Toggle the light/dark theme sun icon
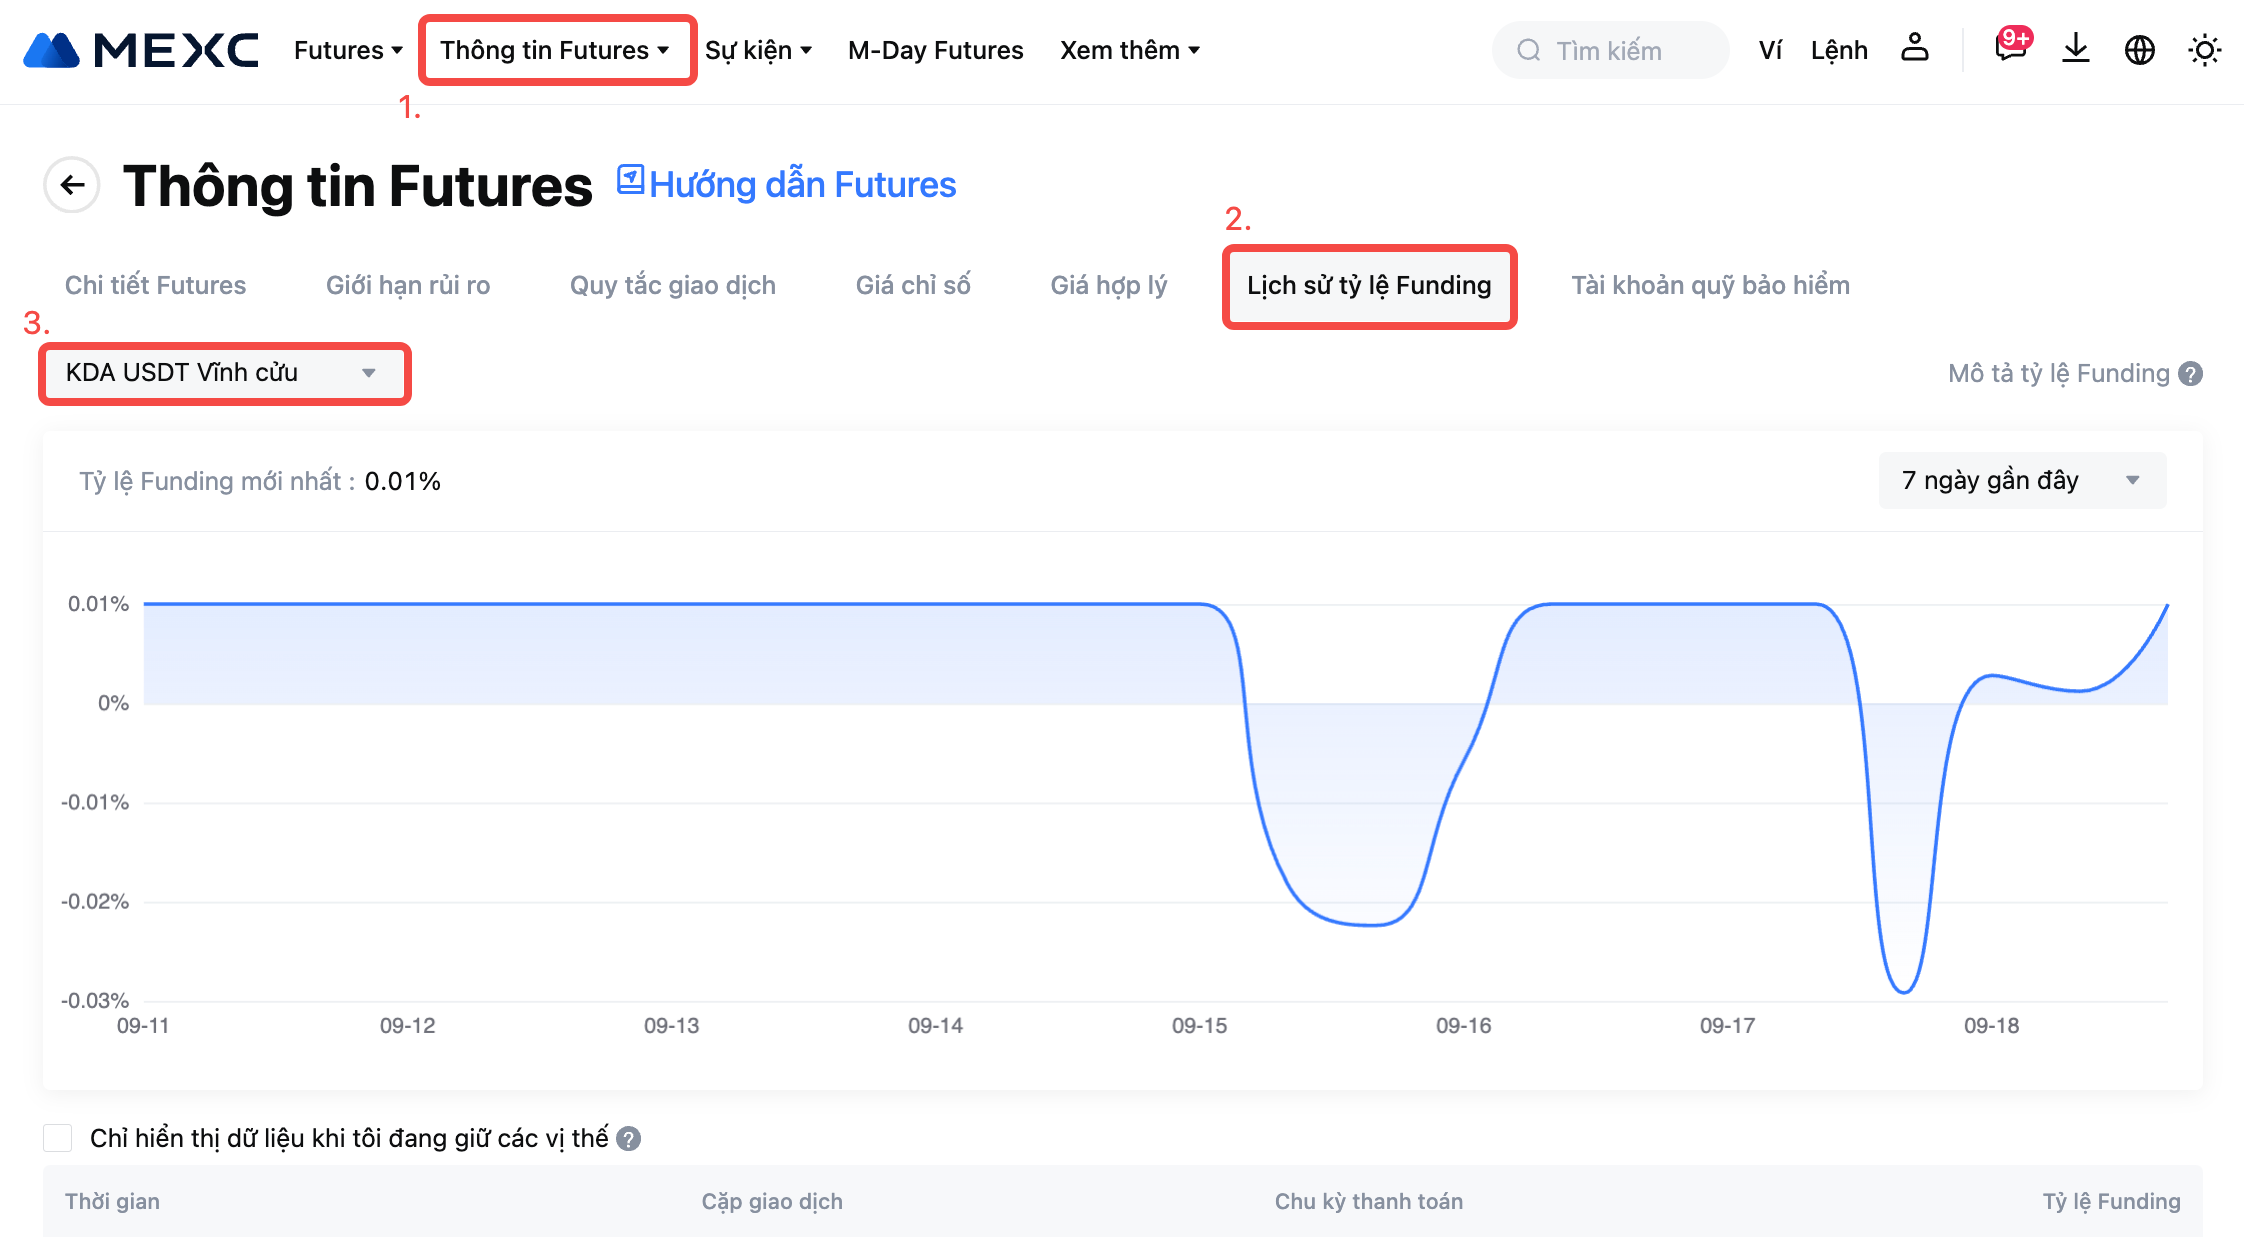 pyautogui.click(x=2204, y=50)
